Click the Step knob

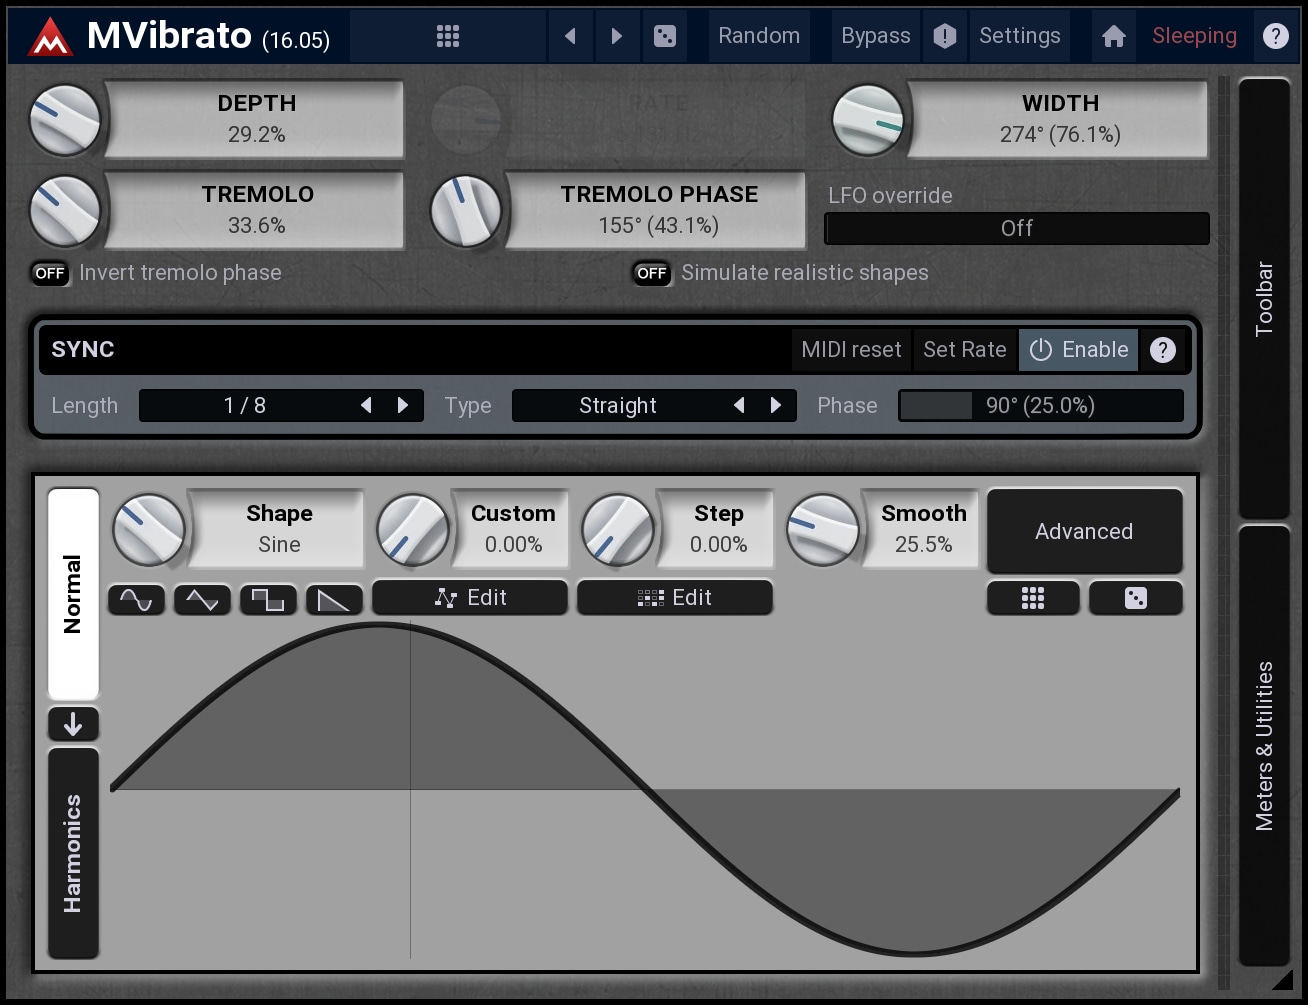(x=618, y=530)
